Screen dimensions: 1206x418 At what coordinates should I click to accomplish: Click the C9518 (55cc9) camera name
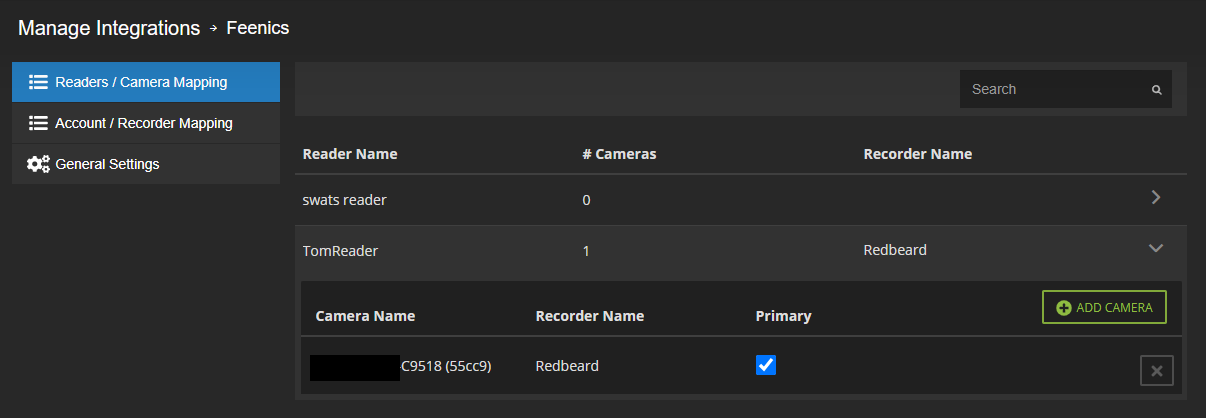(x=446, y=366)
